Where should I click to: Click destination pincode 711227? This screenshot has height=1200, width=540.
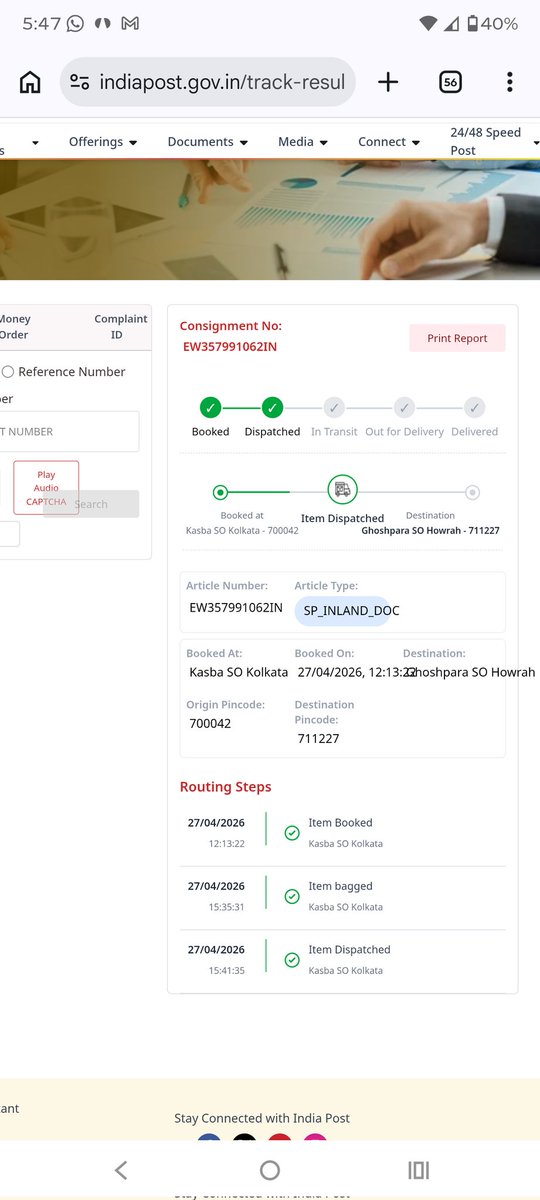pos(318,739)
